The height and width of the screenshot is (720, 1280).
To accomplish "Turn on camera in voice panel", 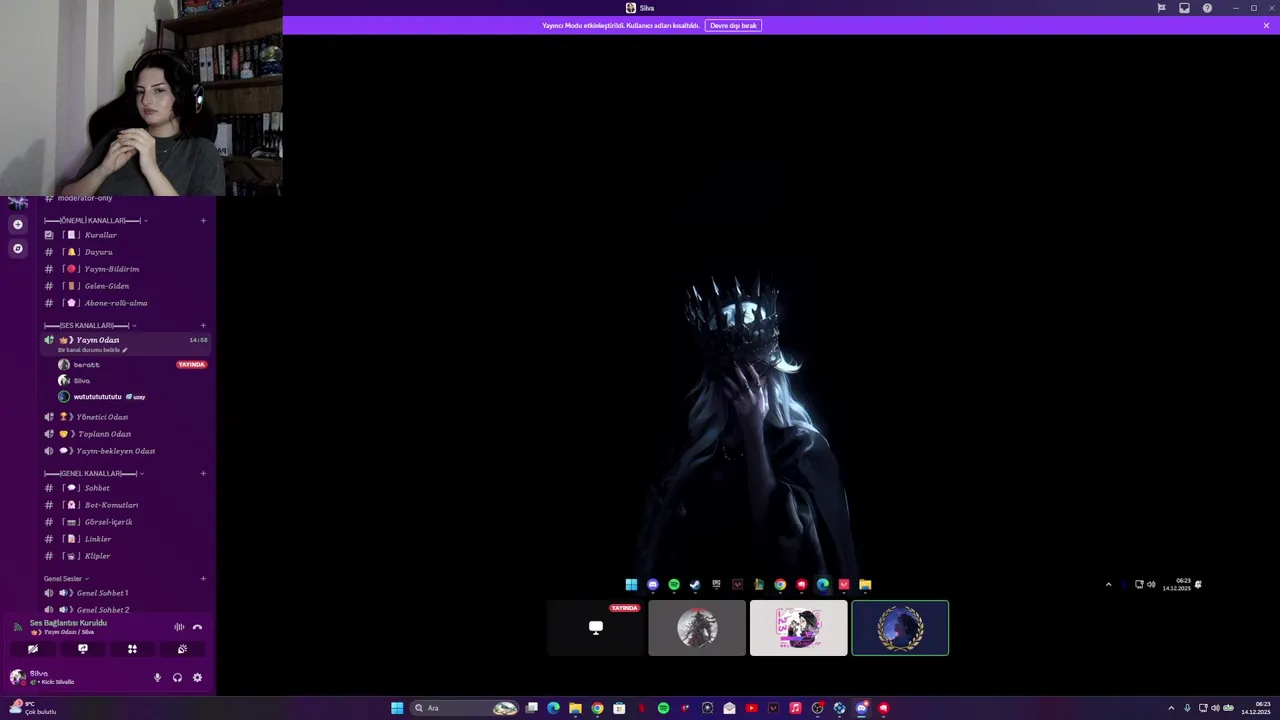I will pos(33,649).
